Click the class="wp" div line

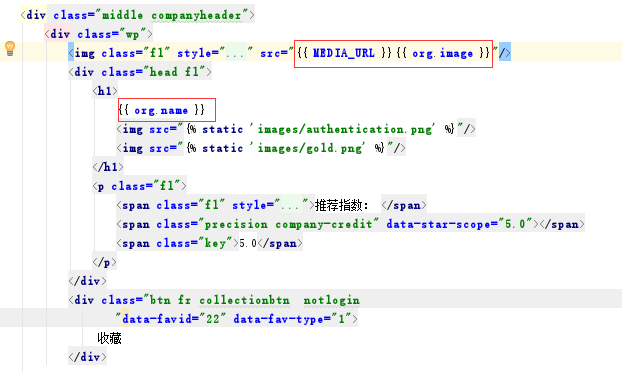coord(98,34)
